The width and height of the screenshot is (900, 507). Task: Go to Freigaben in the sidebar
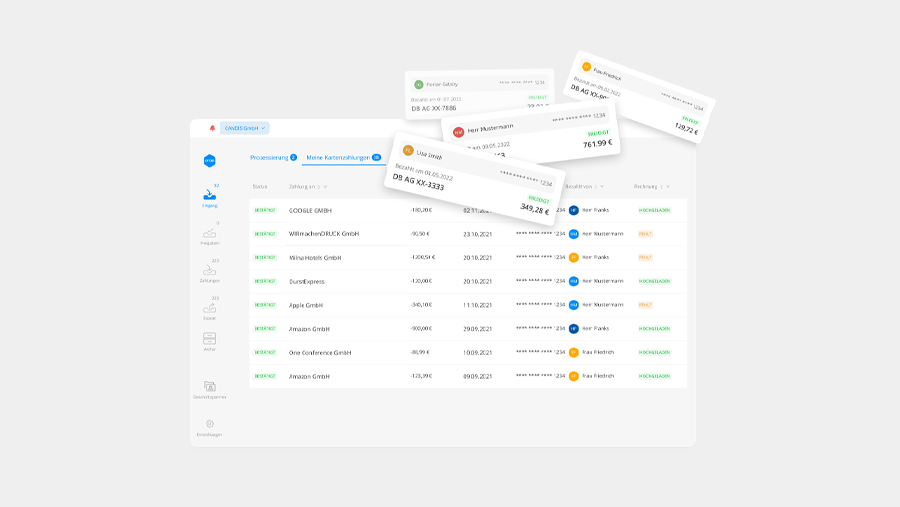pyautogui.click(x=209, y=234)
